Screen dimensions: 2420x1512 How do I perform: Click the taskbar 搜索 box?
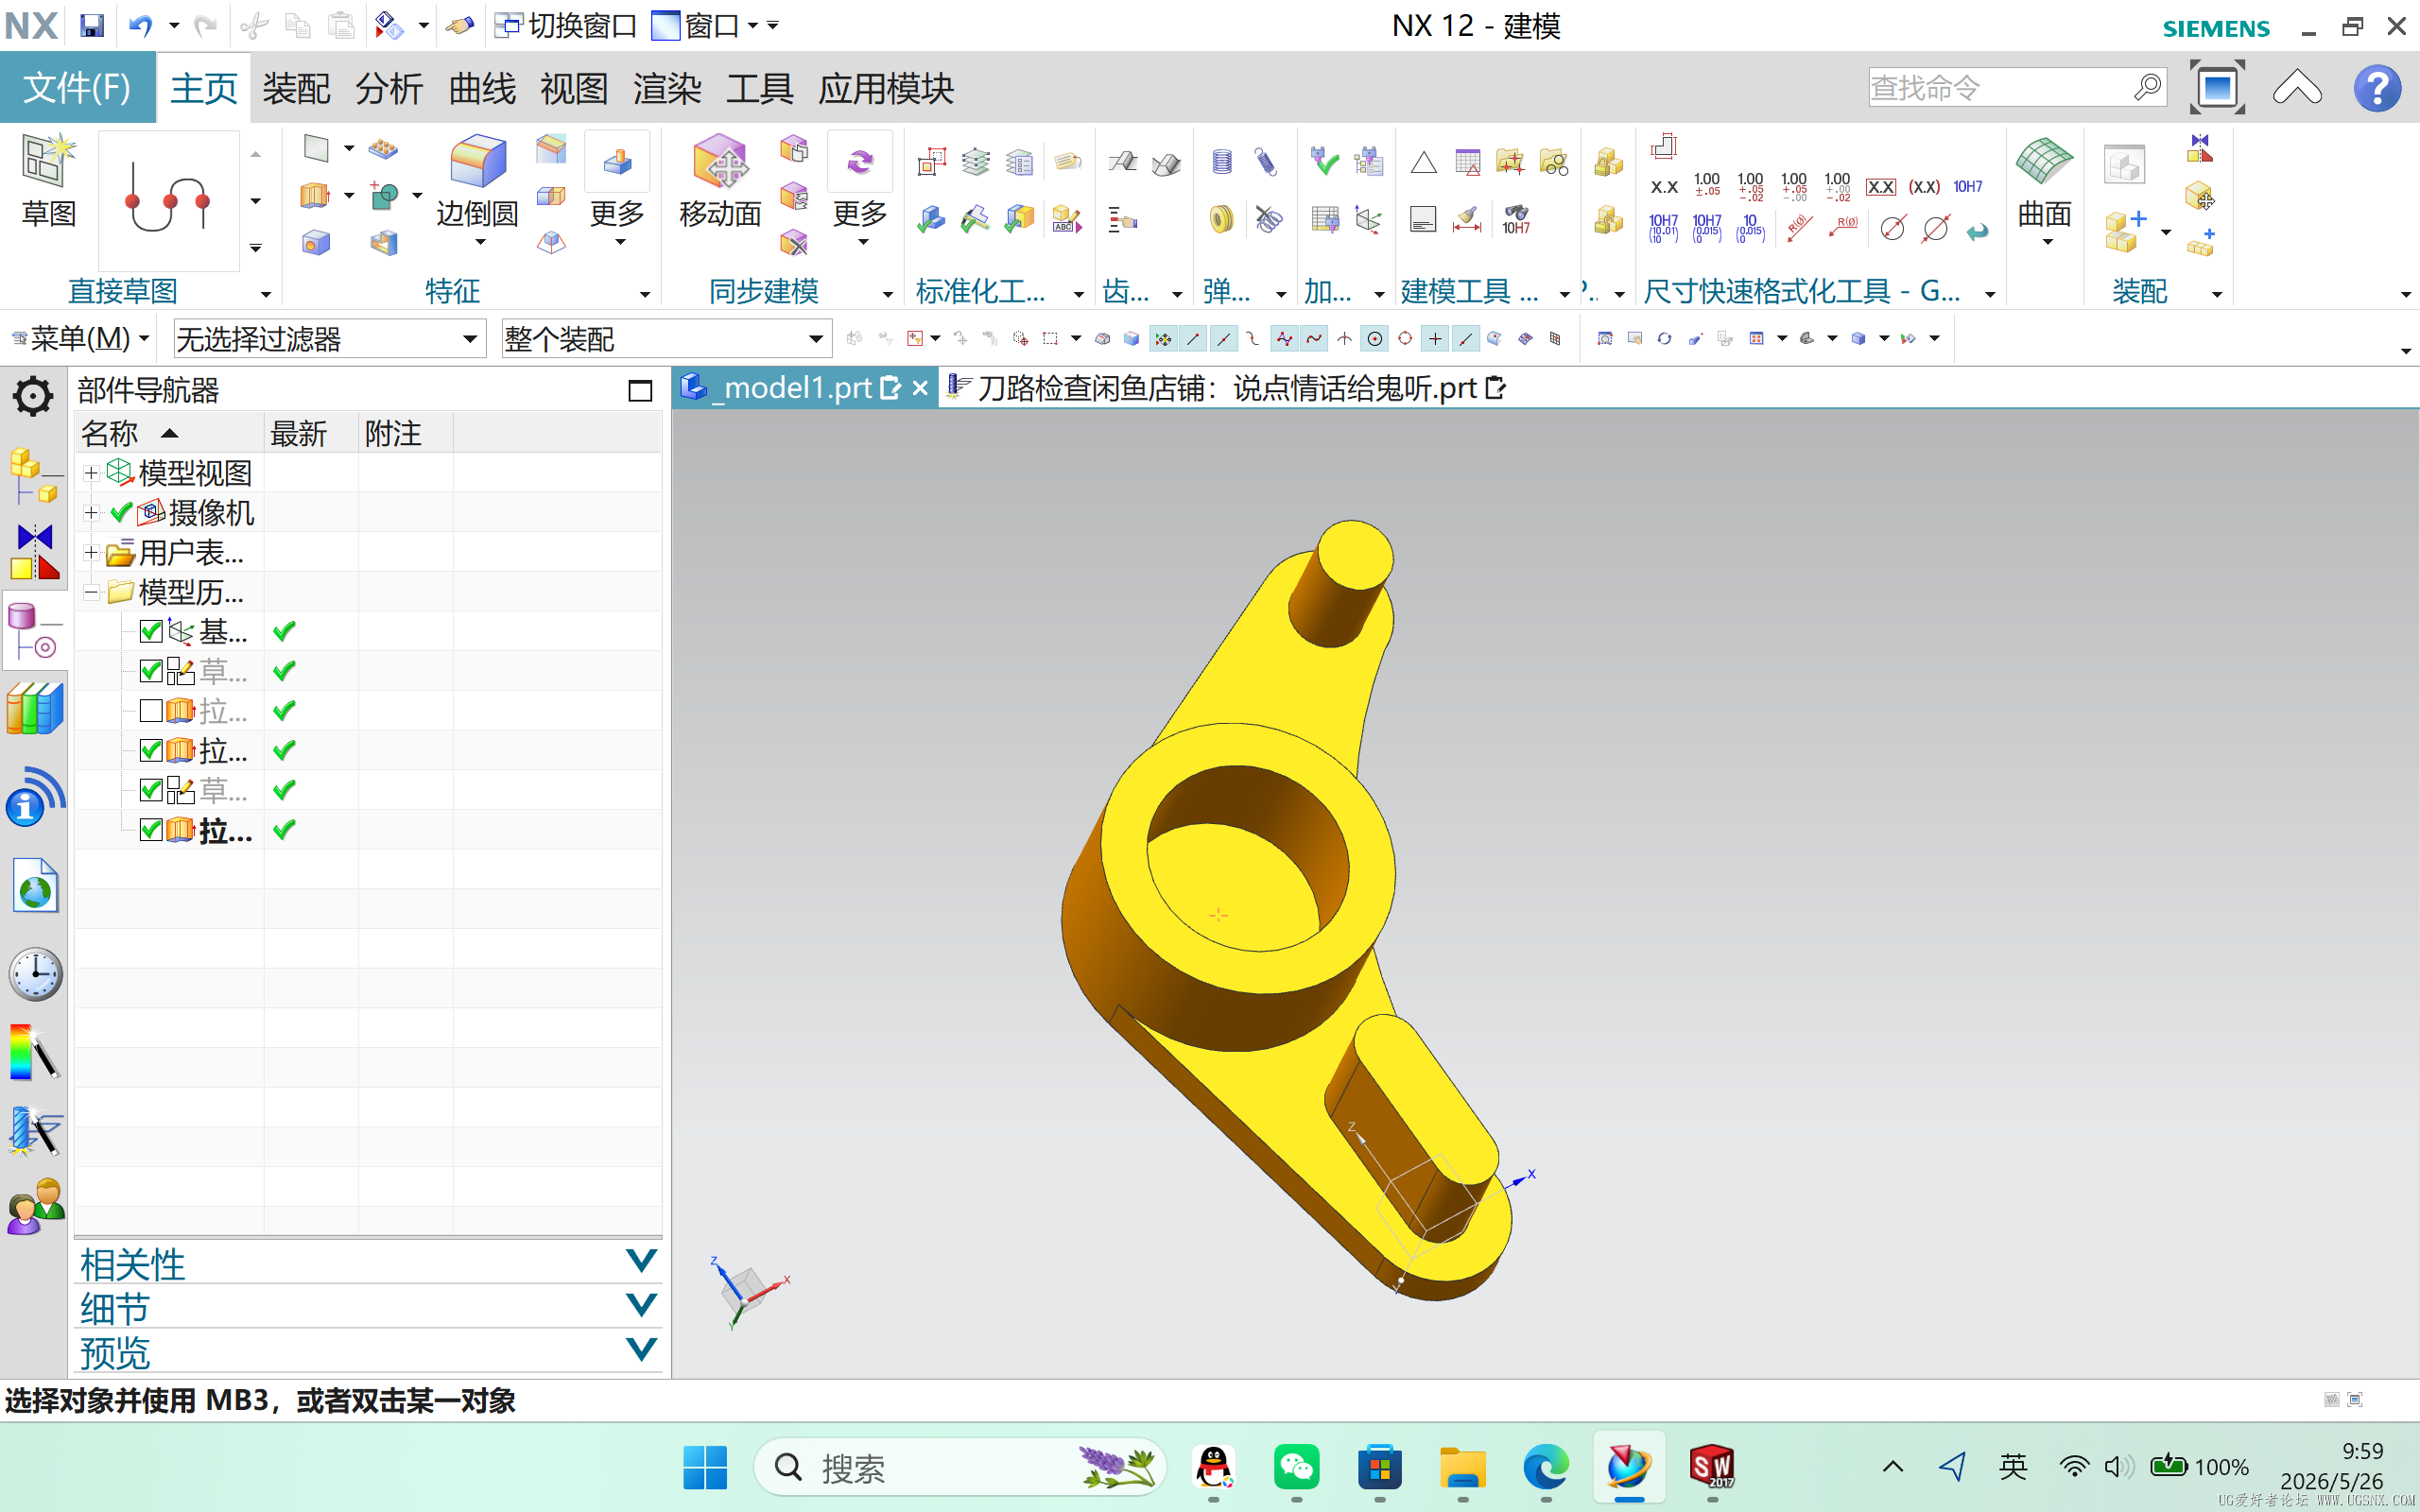[960, 1467]
